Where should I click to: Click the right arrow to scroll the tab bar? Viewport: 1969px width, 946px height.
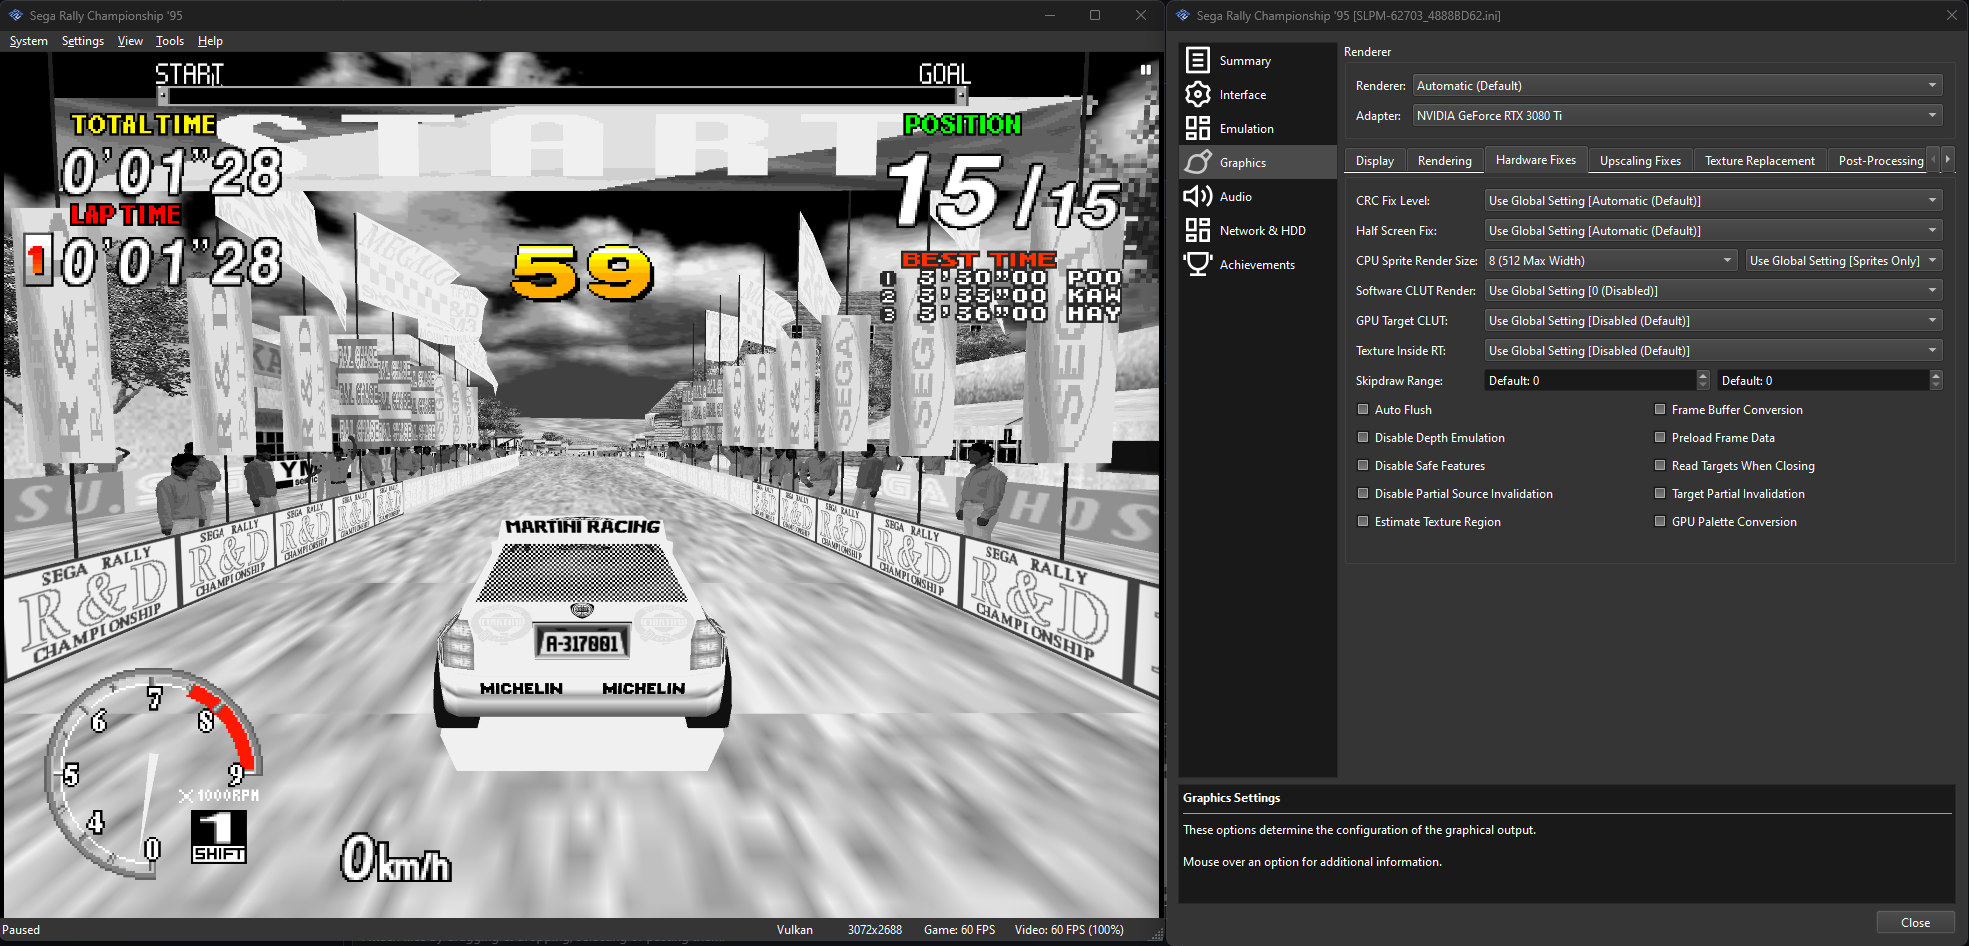tap(1949, 158)
